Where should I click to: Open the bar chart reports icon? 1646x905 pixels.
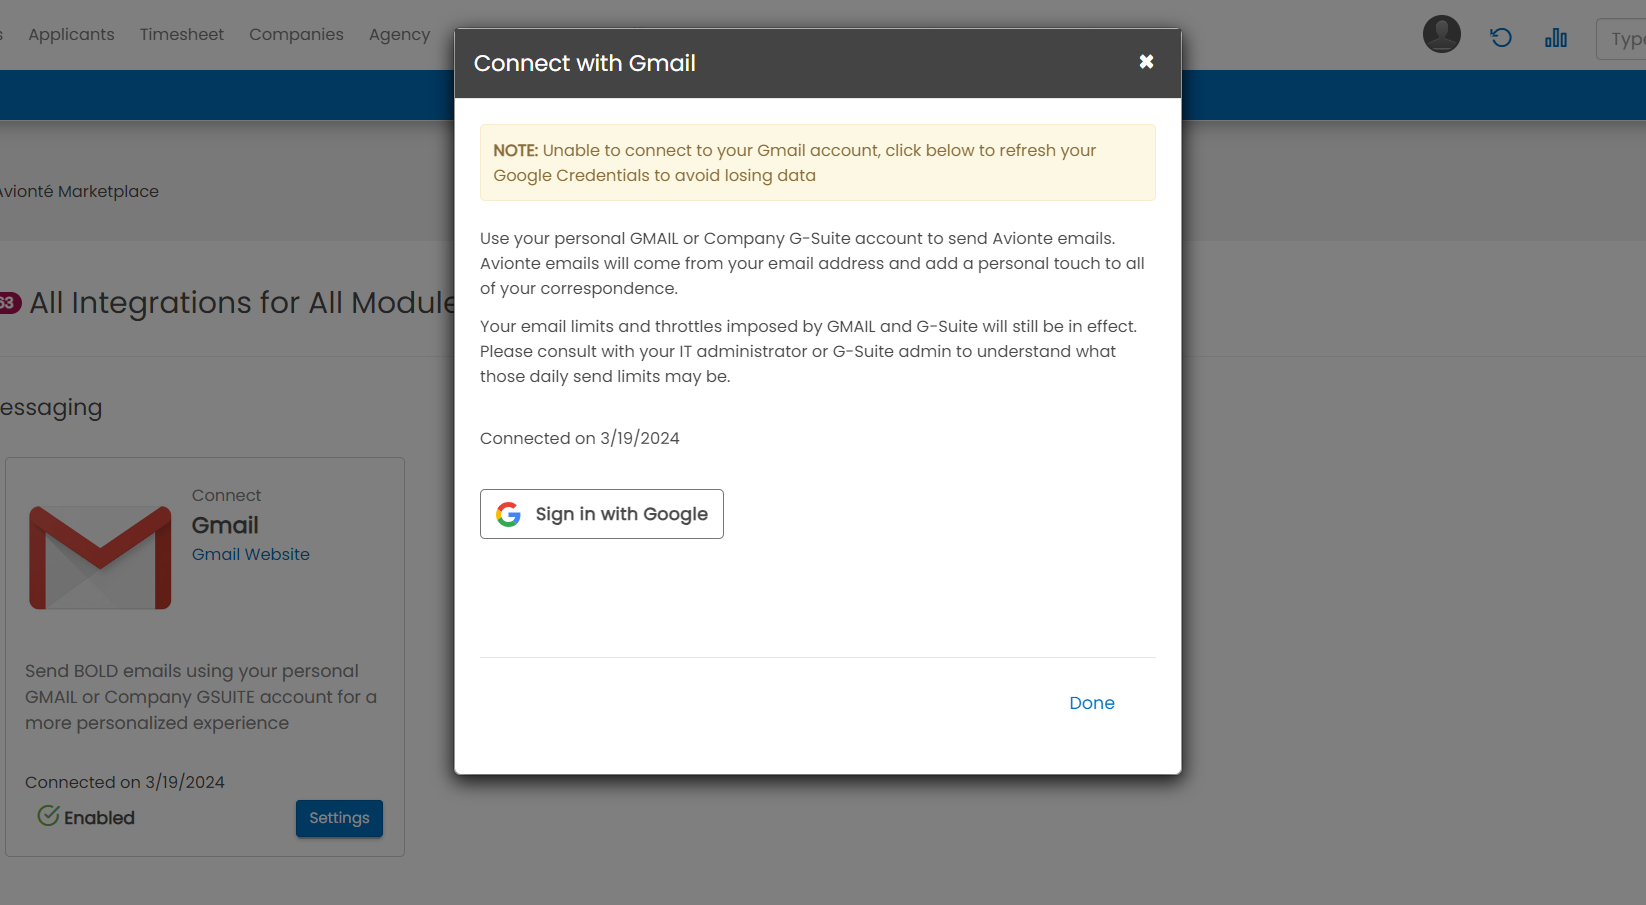(x=1555, y=38)
